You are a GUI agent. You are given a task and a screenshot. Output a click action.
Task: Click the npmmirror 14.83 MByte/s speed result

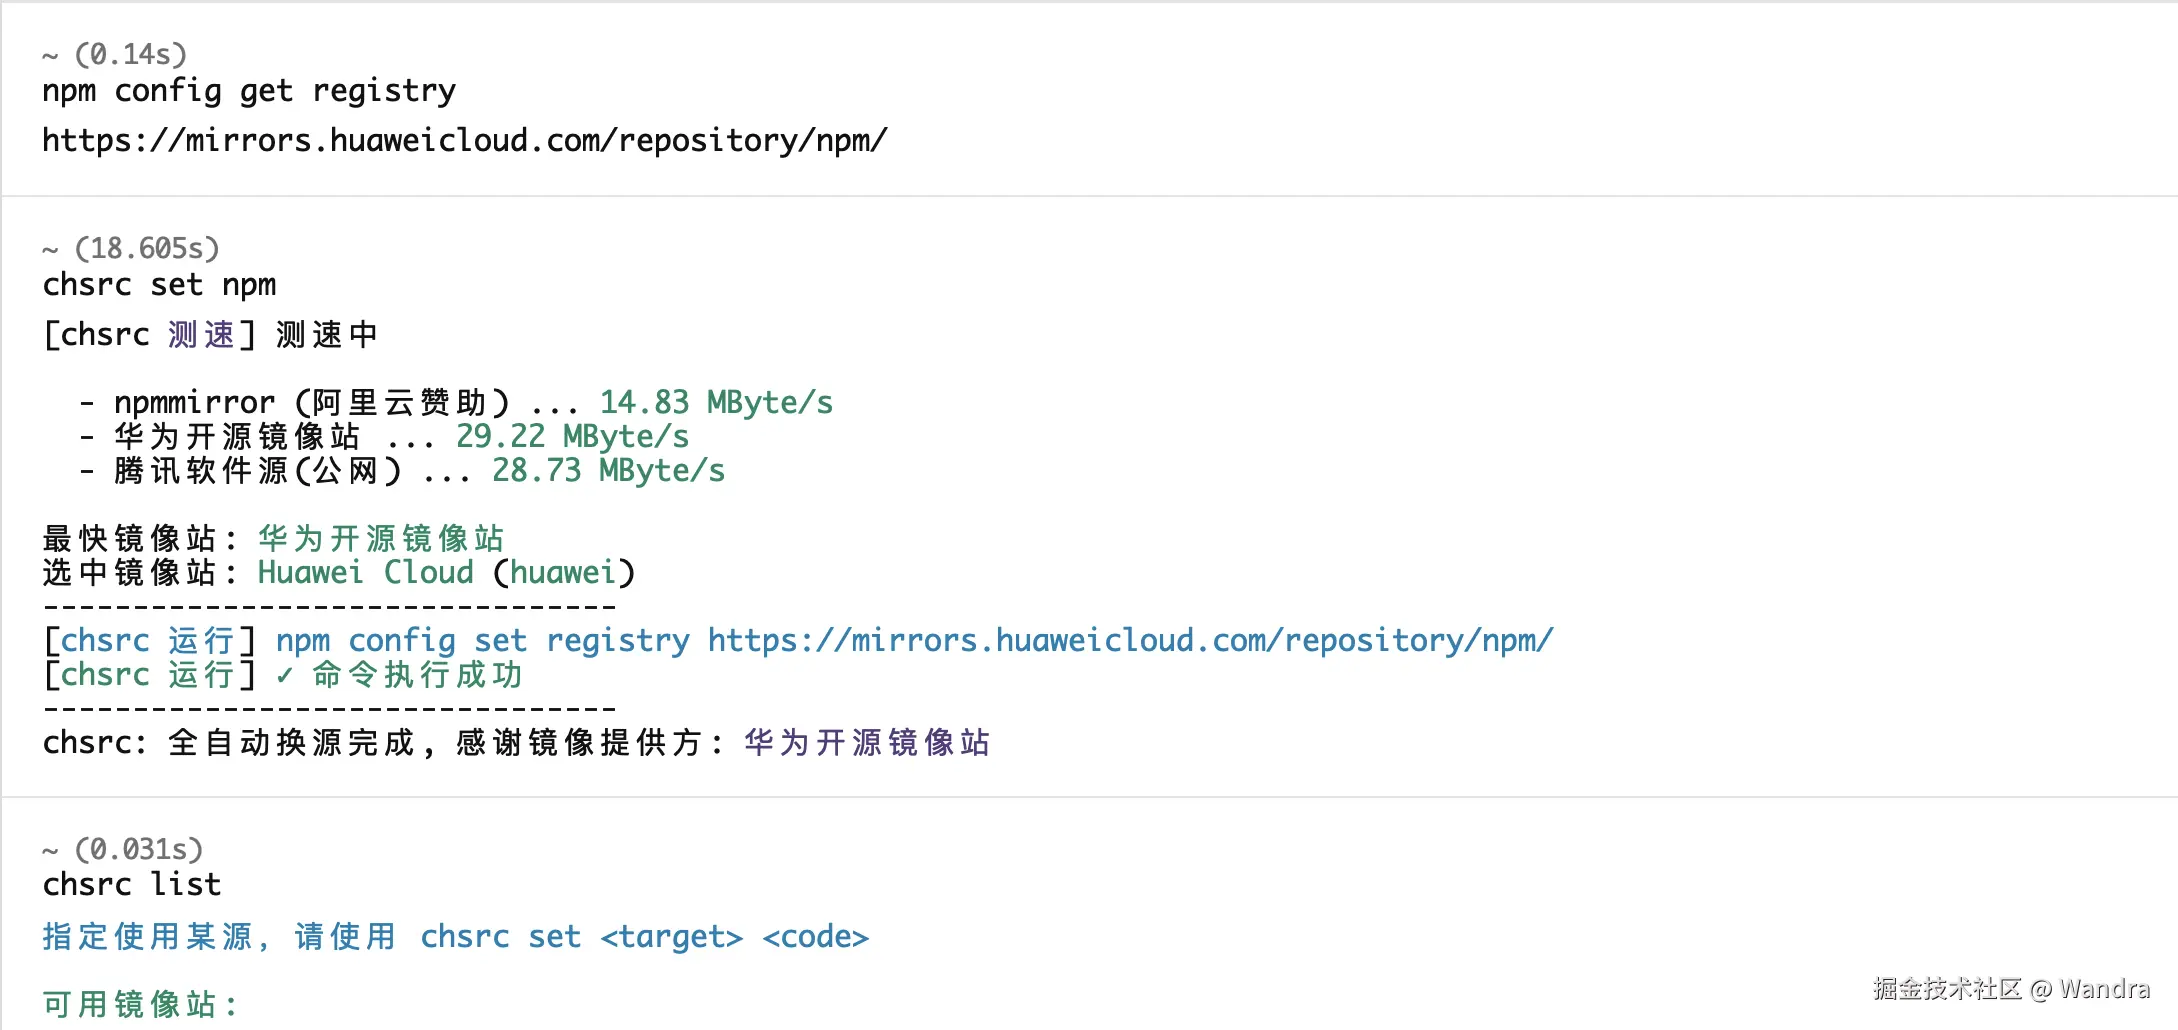[x=716, y=402]
